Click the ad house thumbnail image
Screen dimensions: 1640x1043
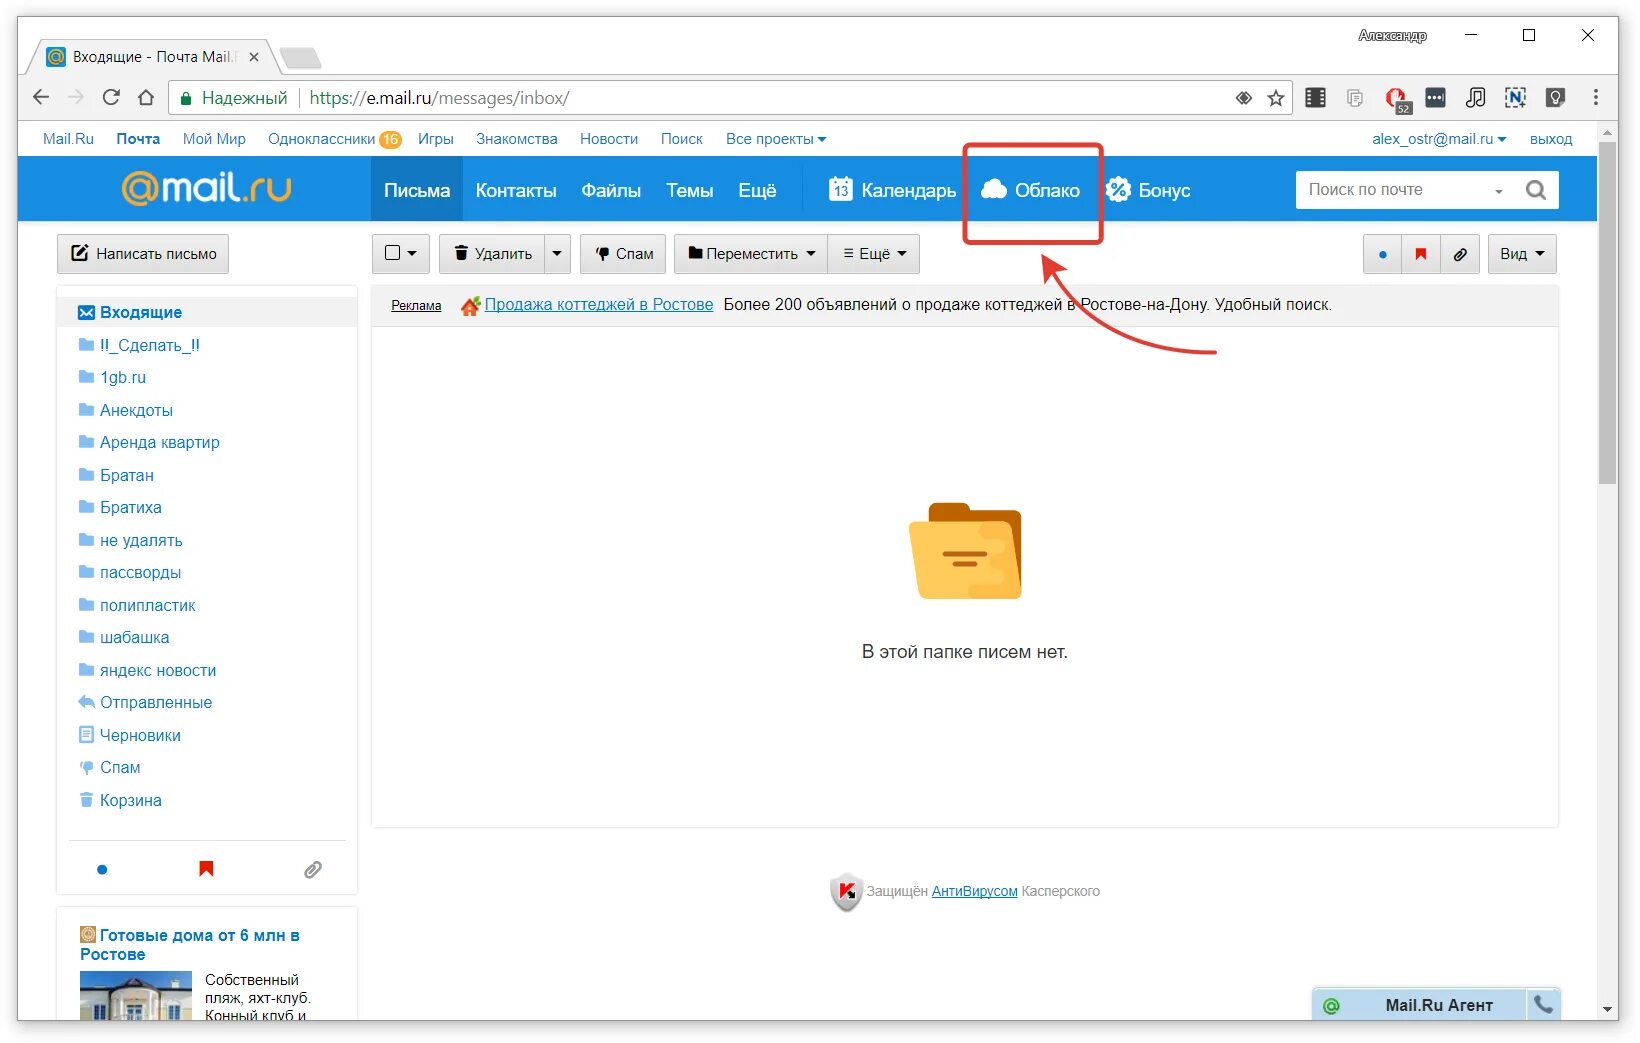pos(136,995)
